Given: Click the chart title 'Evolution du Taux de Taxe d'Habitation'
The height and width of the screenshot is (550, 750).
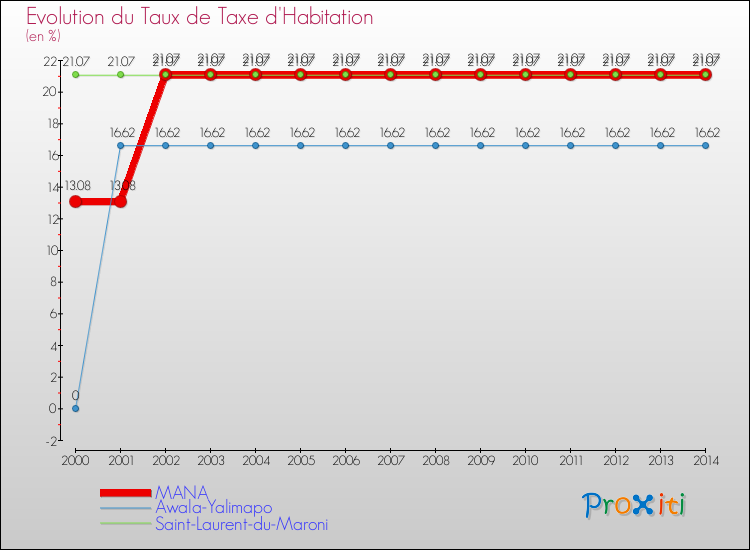Looking at the screenshot, I should (199, 17).
